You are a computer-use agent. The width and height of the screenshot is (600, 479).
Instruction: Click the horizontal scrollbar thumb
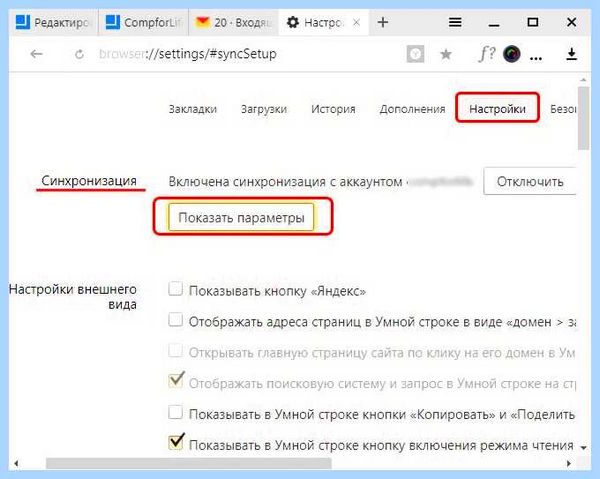[x=188, y=463]
